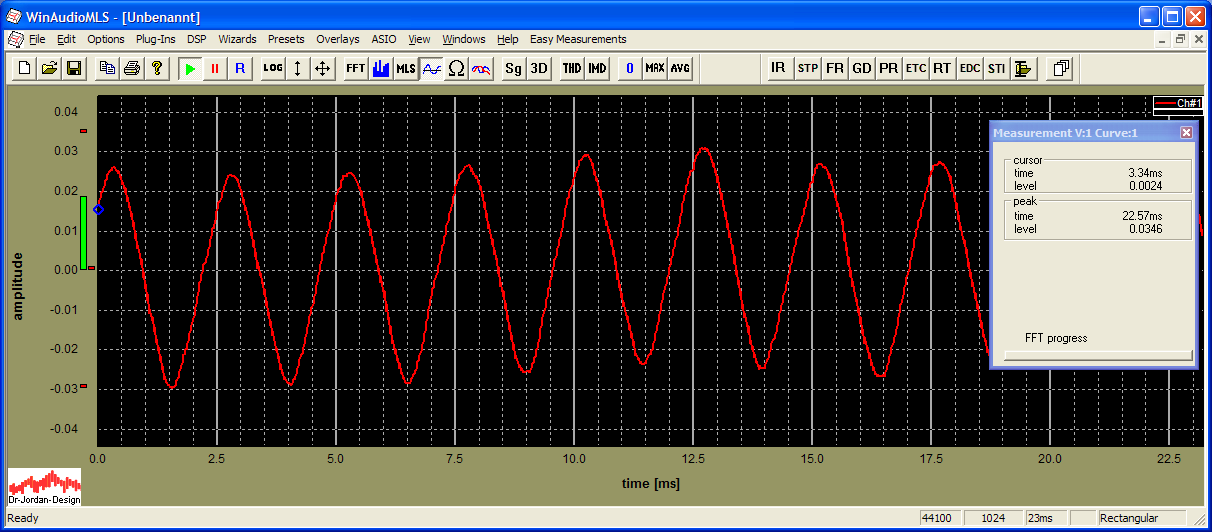Viewport: 1212px width, 532px height.
Task: Open the Wizards menu
Action: 237,40
